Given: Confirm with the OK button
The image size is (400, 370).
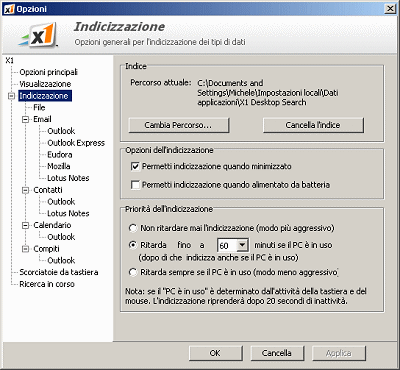Looking at the screenshot, I should click(x=216, y=353).
